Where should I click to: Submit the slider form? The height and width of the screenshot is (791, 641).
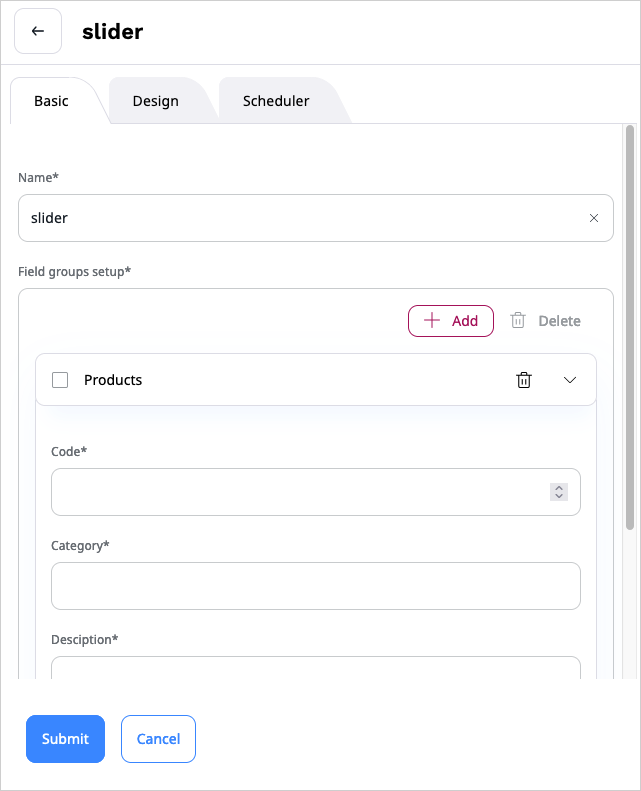point(65,739)
